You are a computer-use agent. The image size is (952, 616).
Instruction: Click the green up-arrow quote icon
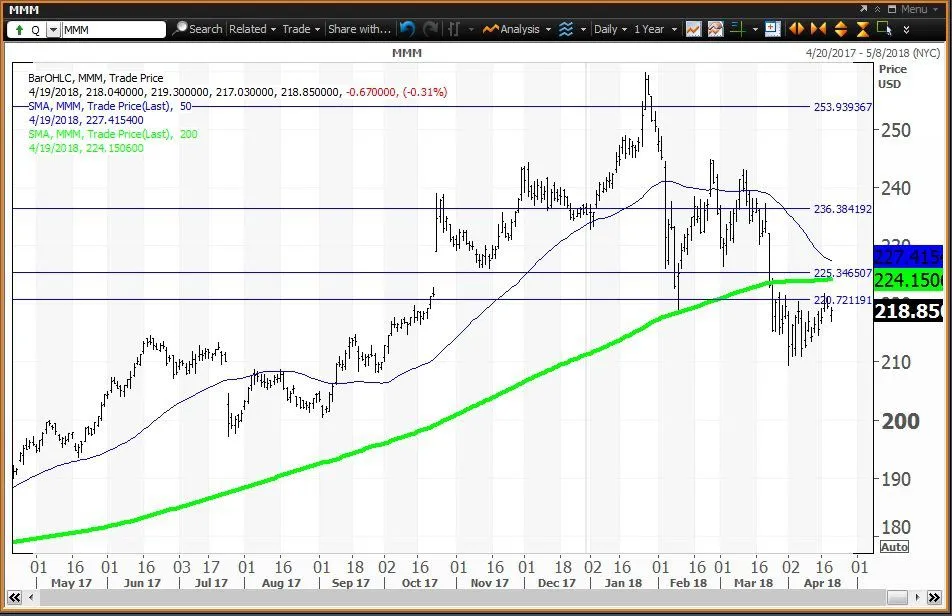(19, 30)
